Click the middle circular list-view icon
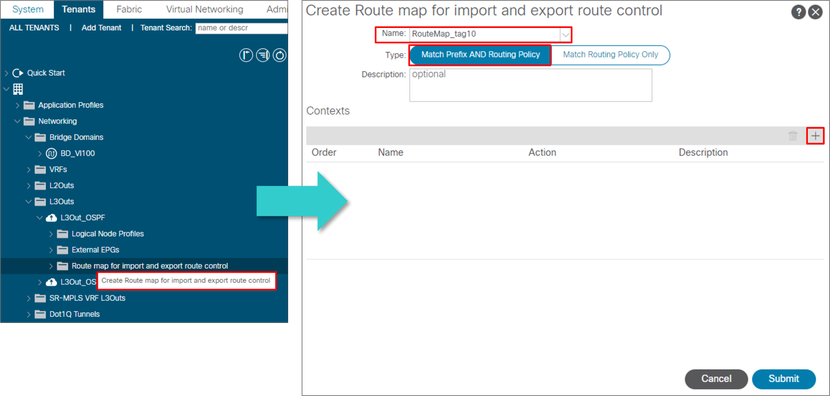 pos(263,55)
